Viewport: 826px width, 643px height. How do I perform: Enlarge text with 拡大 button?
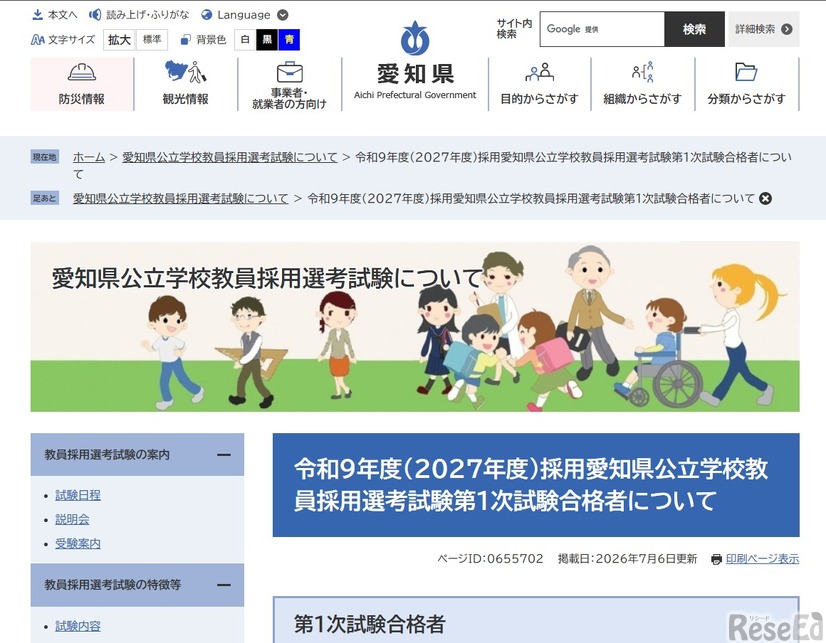coord(120,39)
